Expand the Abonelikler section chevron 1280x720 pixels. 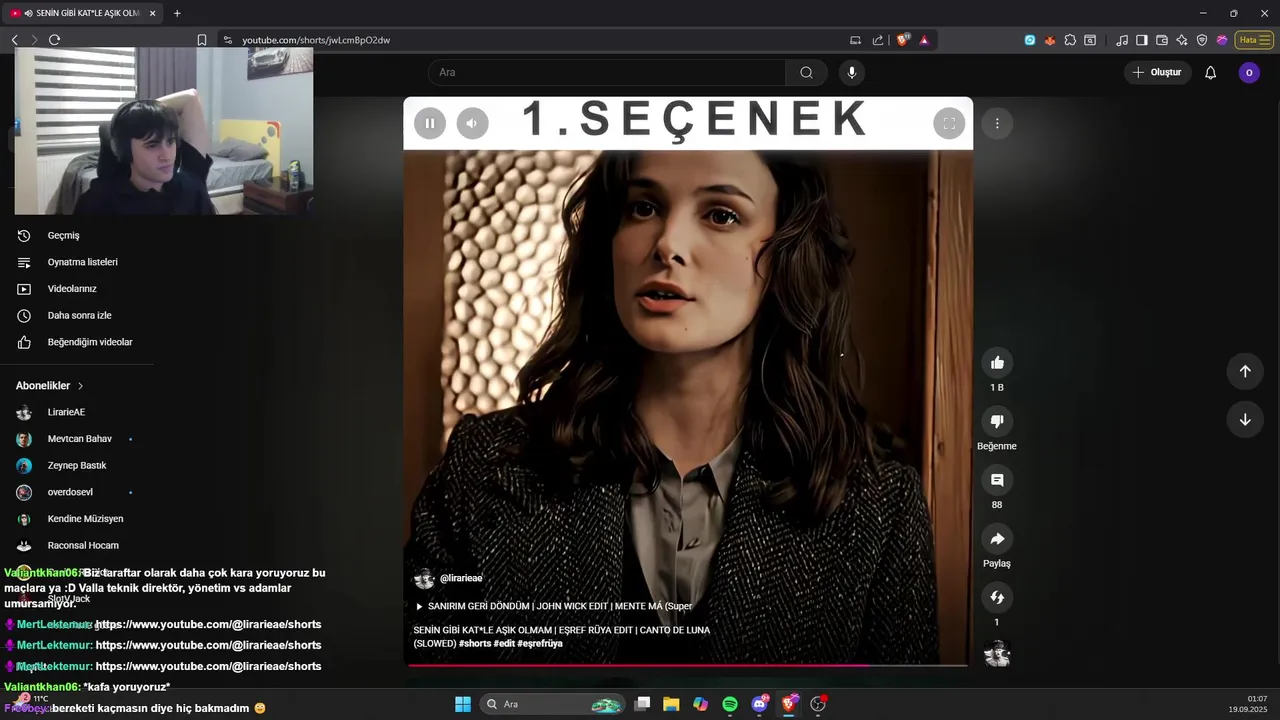81,386
